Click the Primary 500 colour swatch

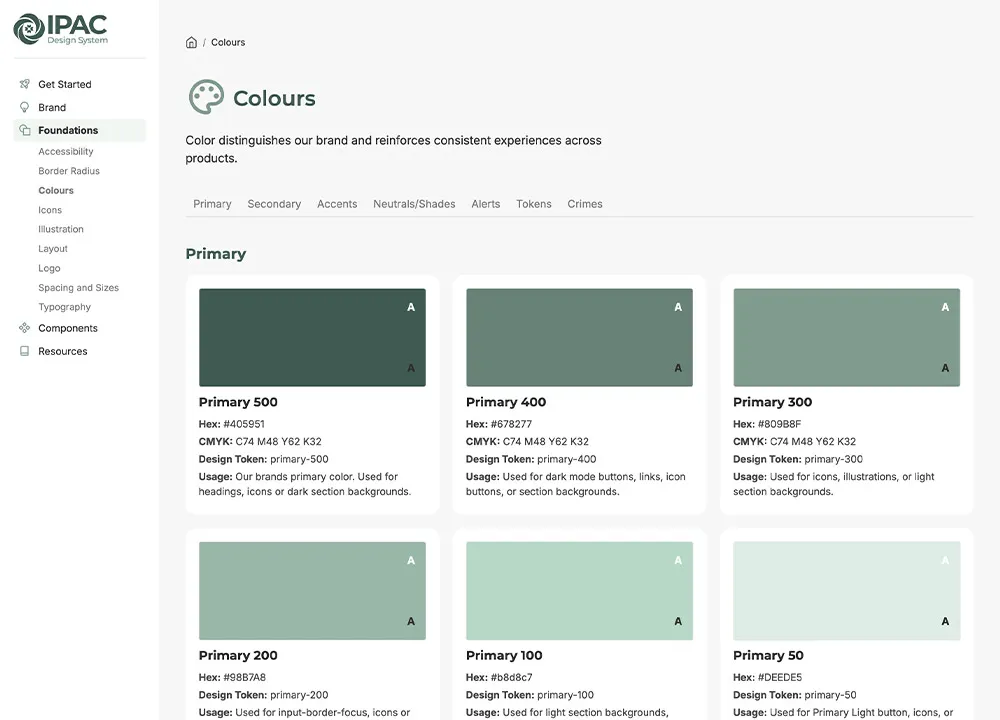tap(312, 337)
